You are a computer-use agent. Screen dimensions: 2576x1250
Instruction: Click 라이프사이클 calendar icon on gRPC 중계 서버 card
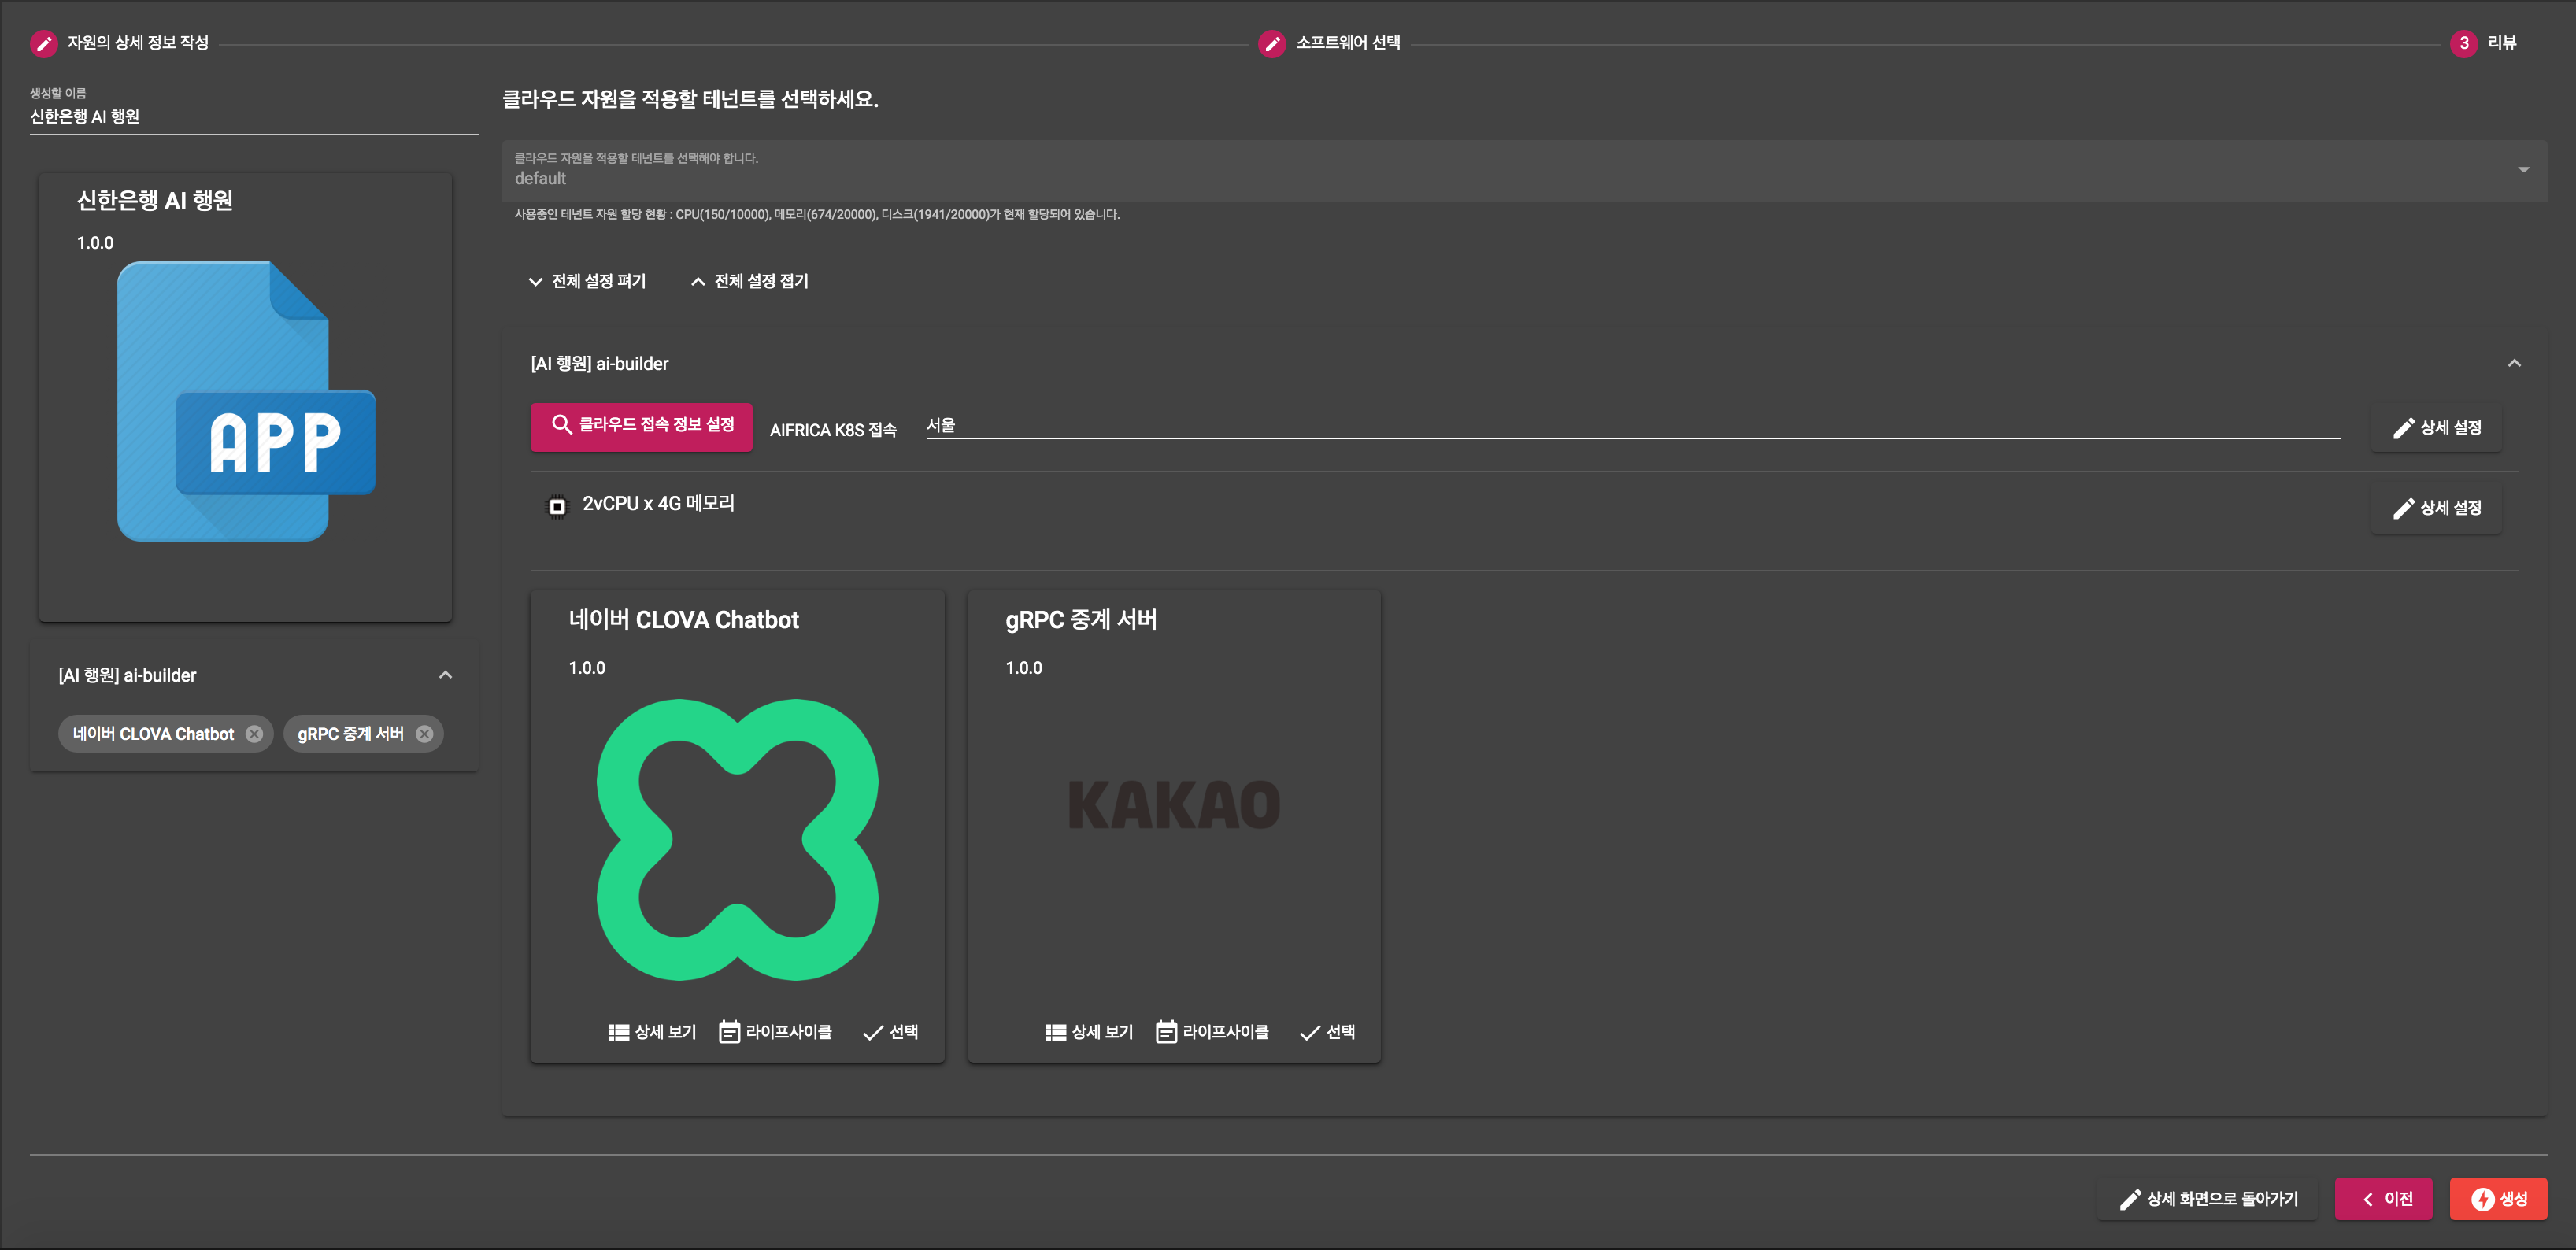click(x=1165, y=1031)
